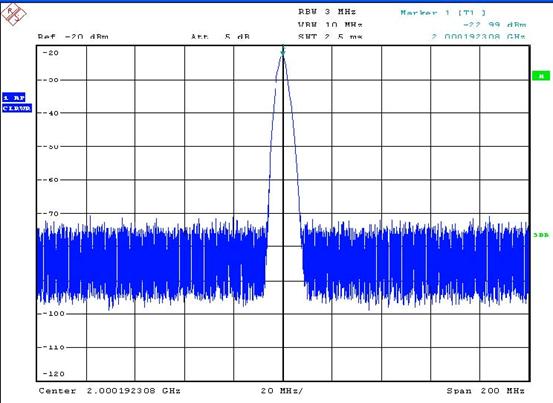The image size is (553, 403).
Task: Select the Marker 1 triangle at signal peak
Action: [283, 53]
